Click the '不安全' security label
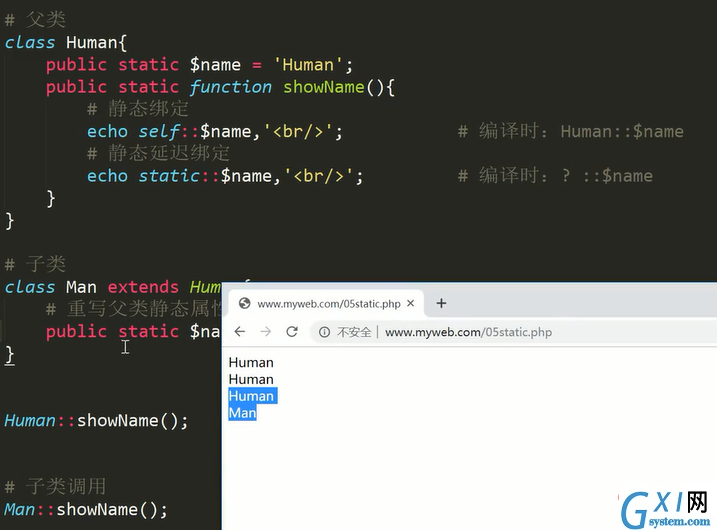 354,332
